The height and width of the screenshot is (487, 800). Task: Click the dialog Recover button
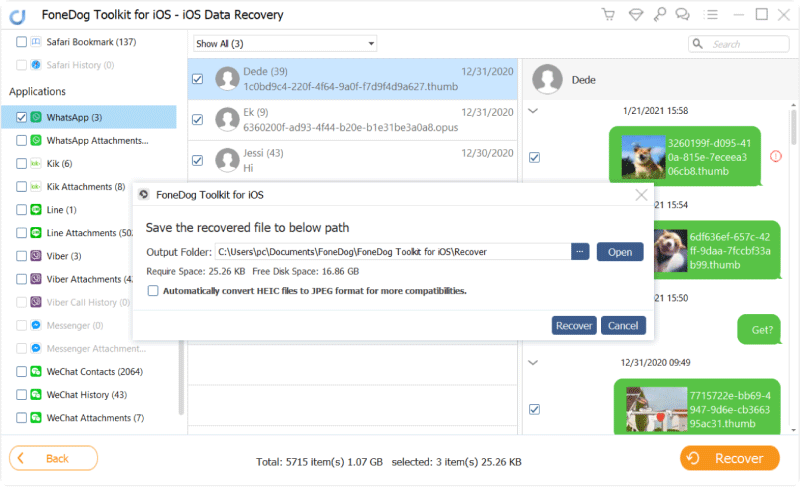click(574, 325)
